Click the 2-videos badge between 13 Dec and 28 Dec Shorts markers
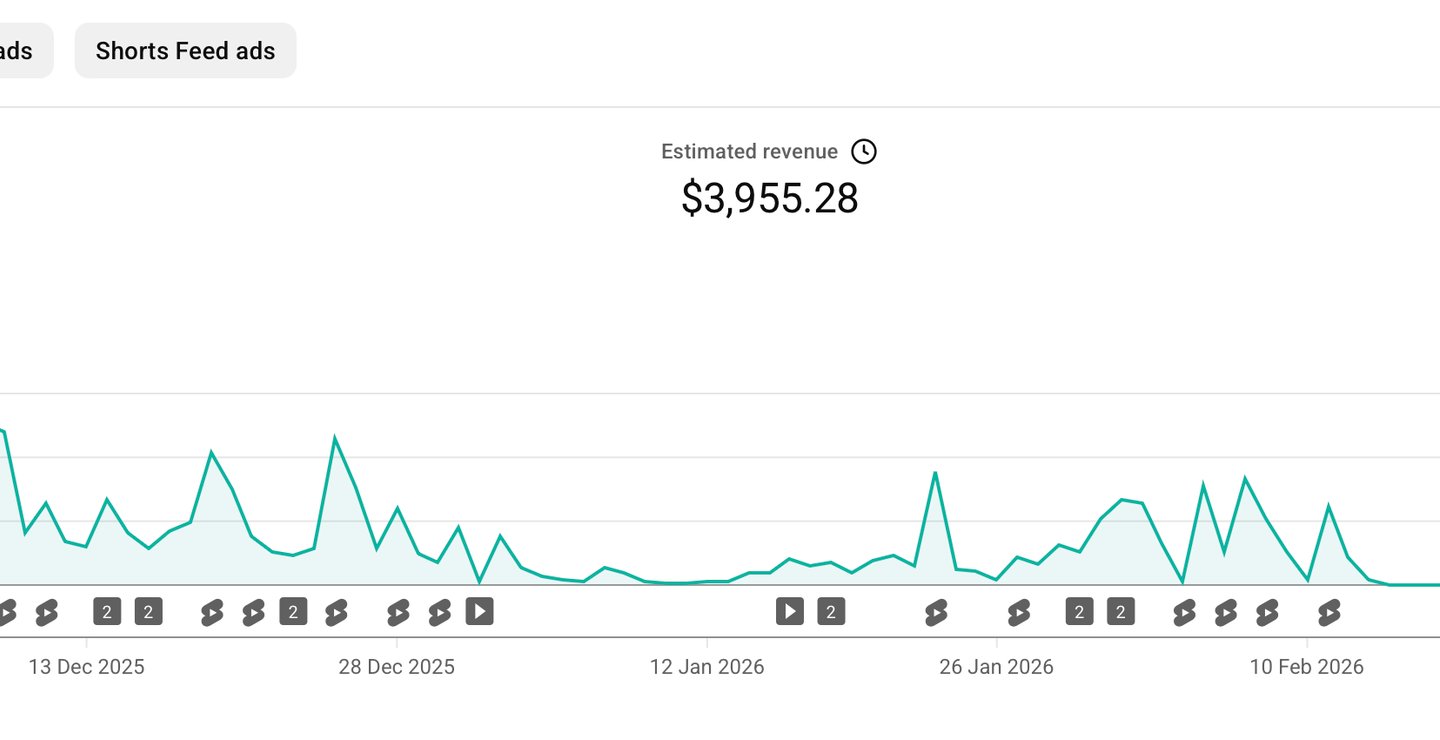Viewport: 1440px width, 740px height. (x=293, y=611)
